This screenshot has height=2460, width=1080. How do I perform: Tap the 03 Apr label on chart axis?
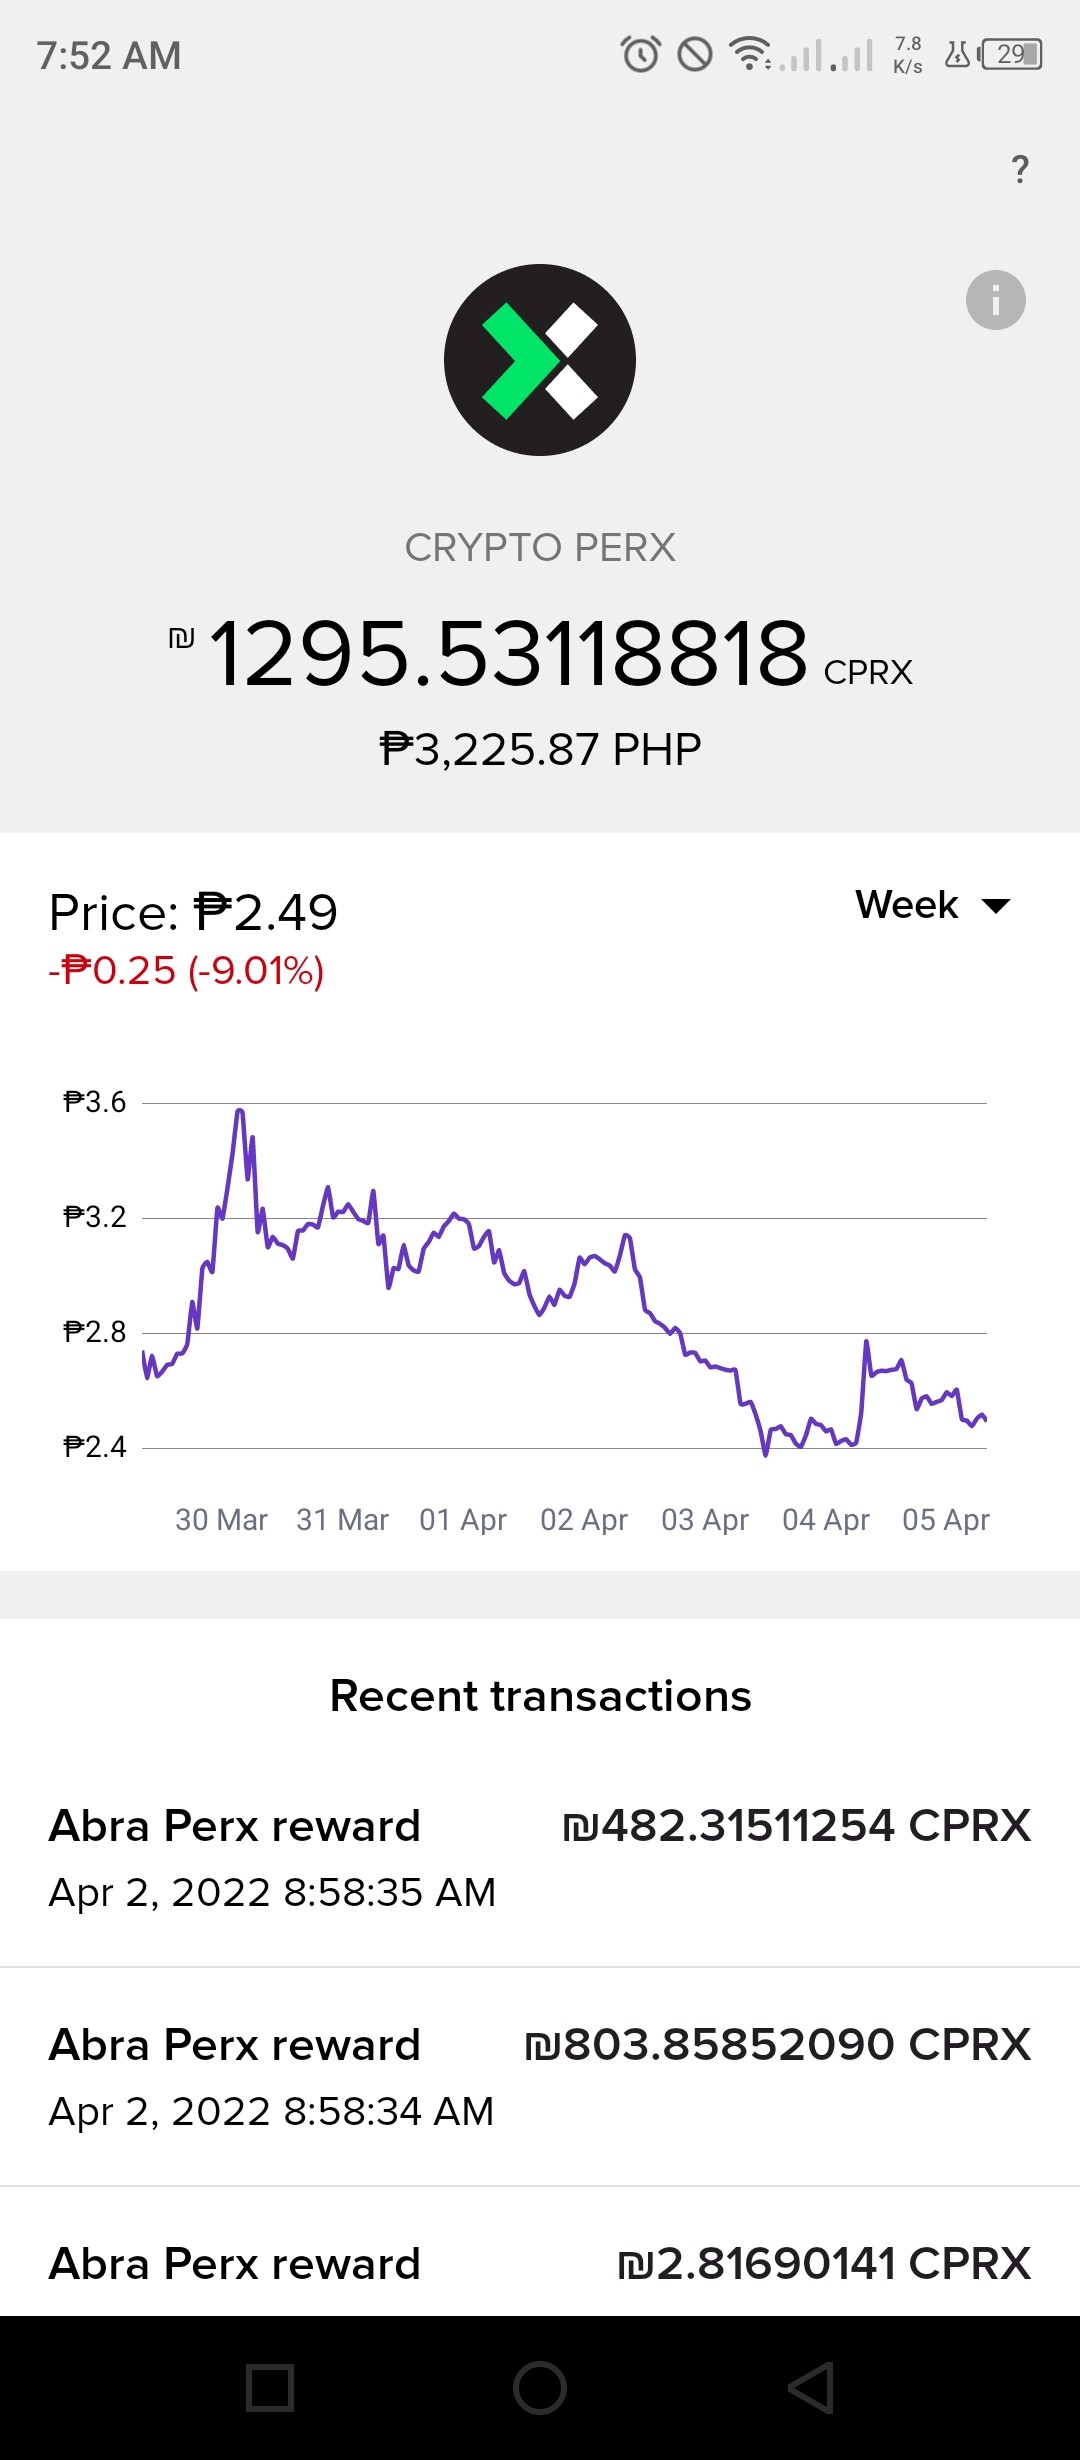[704, 1520]
